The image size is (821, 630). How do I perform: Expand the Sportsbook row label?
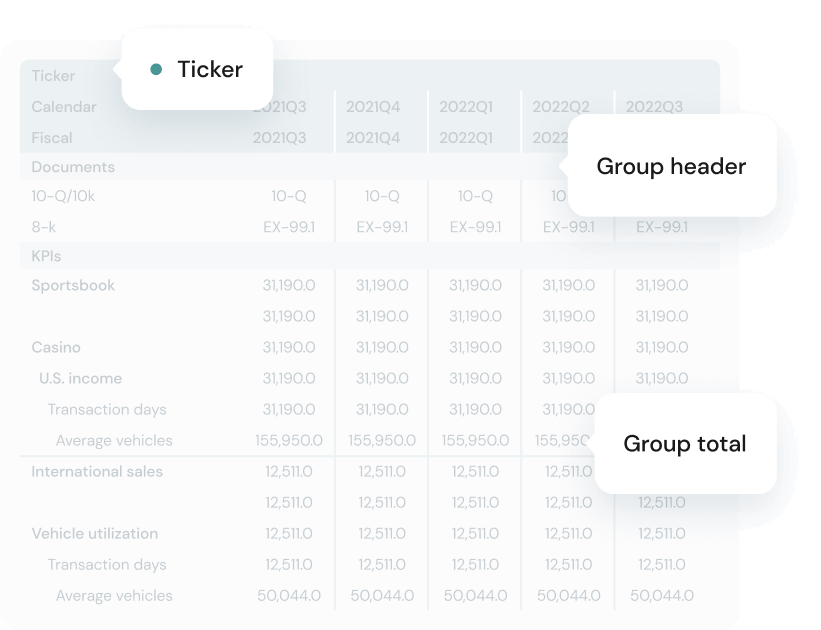coord(73,285)
